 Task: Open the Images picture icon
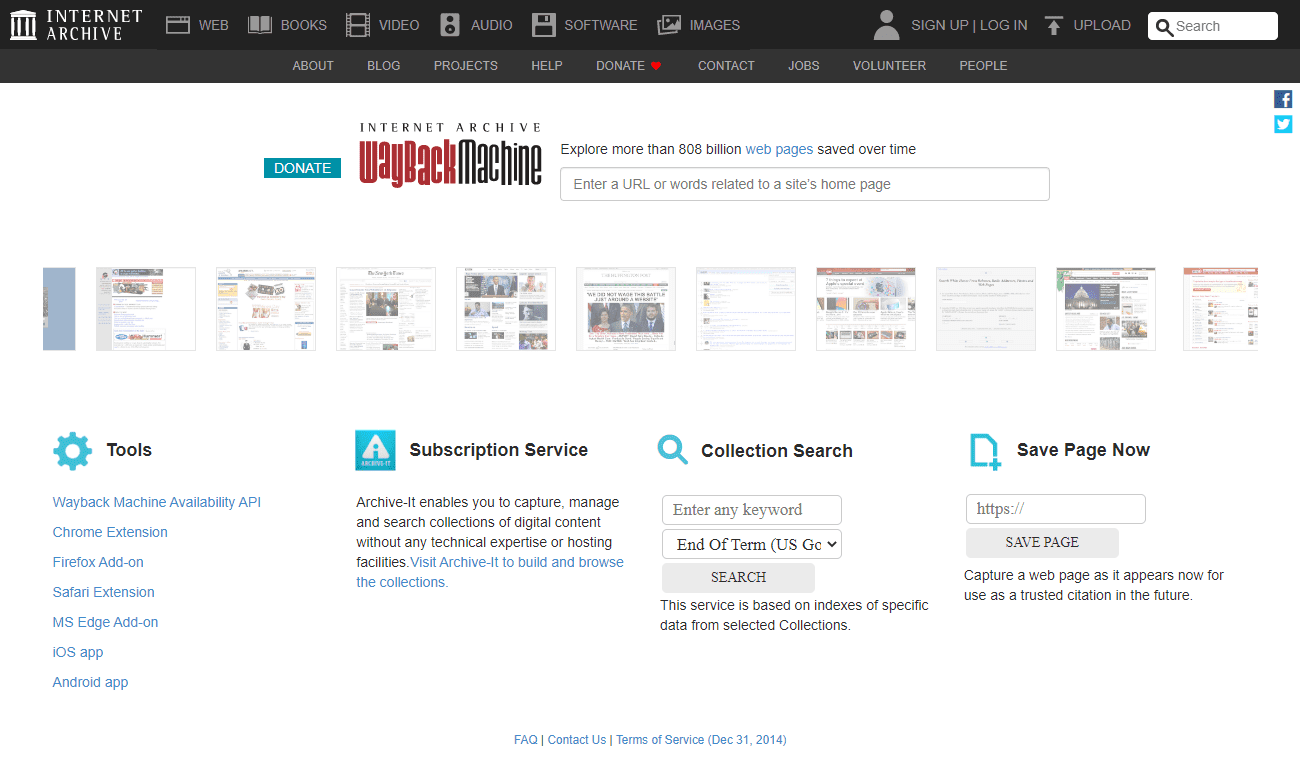tap(669, 25)
